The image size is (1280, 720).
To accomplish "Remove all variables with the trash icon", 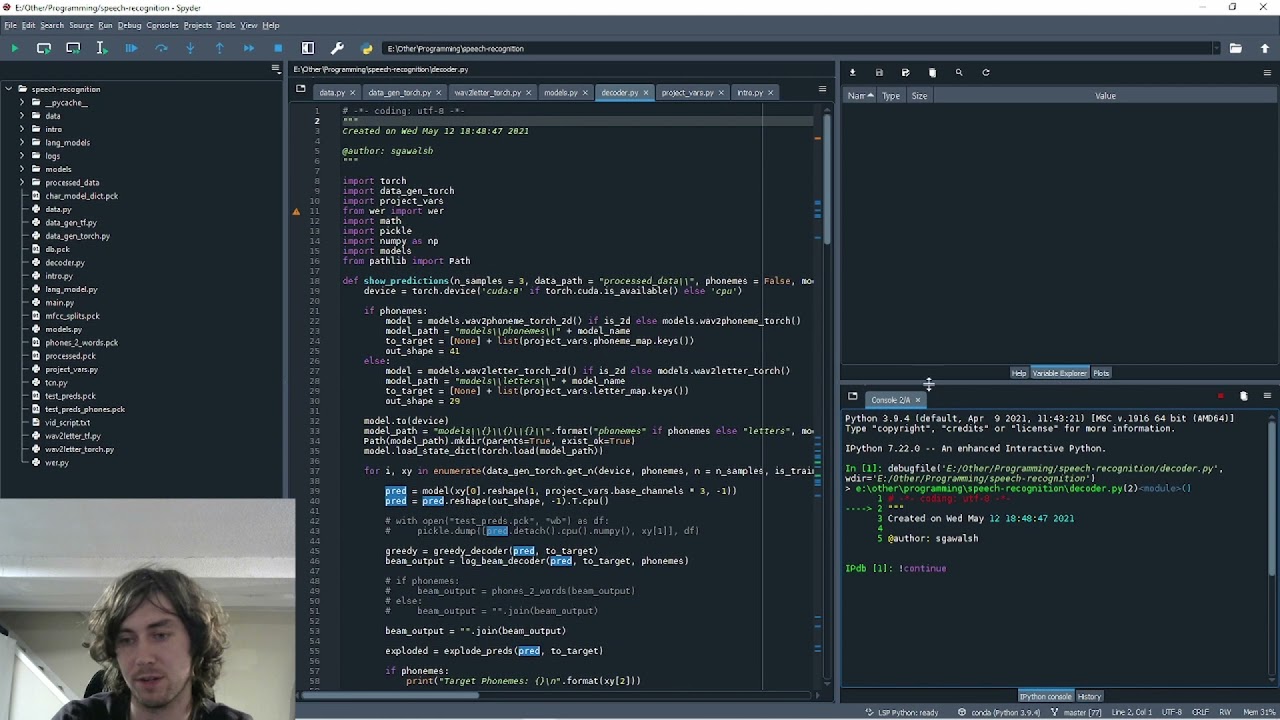I will point(932,72).
